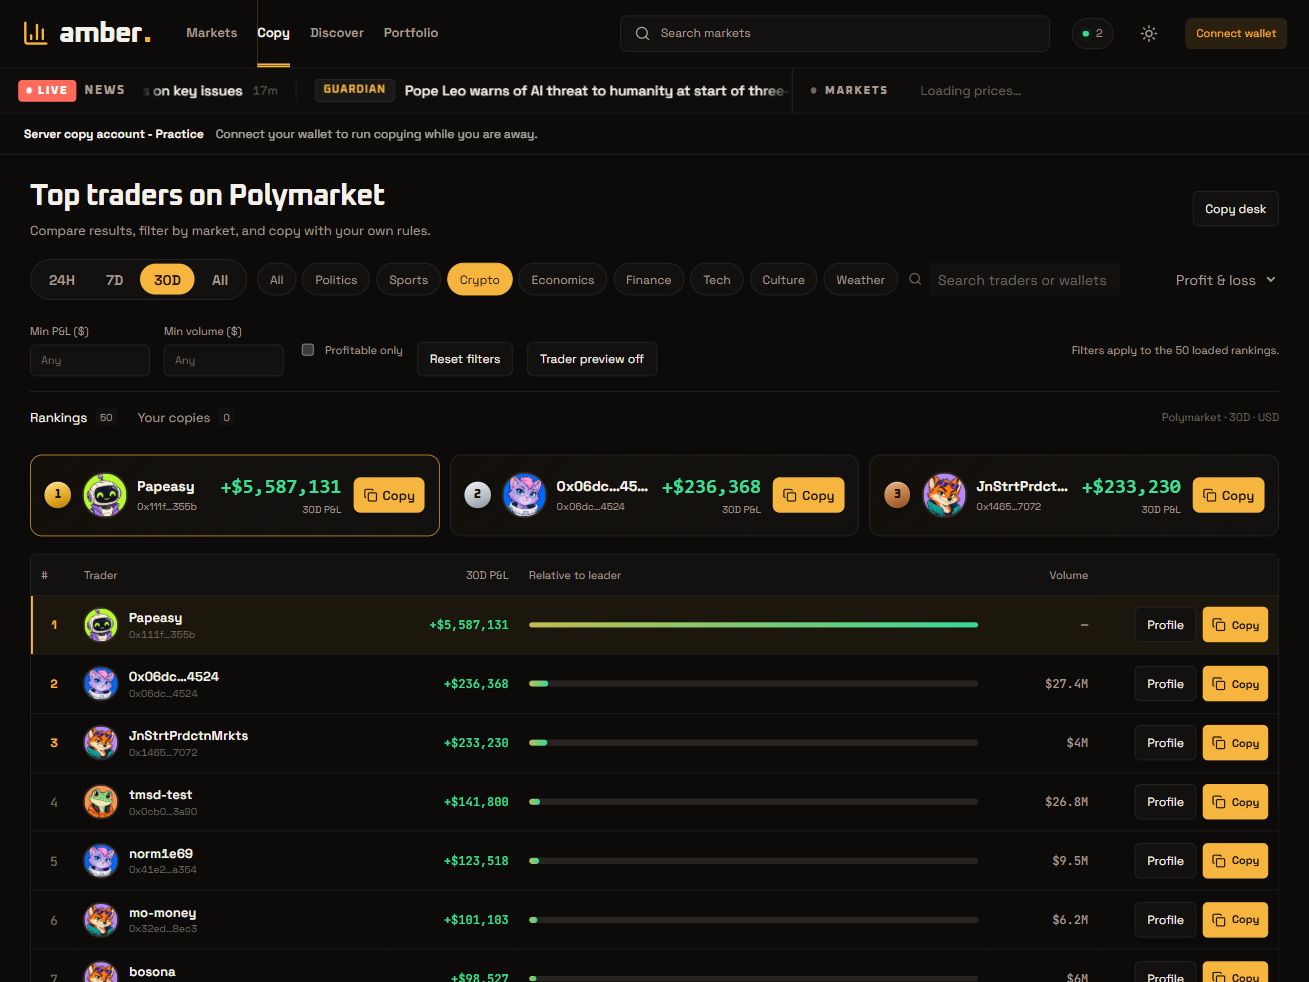1309x982 pixels.
Task: Click tmsd-test frog avatar
Action: click(101, 802)
